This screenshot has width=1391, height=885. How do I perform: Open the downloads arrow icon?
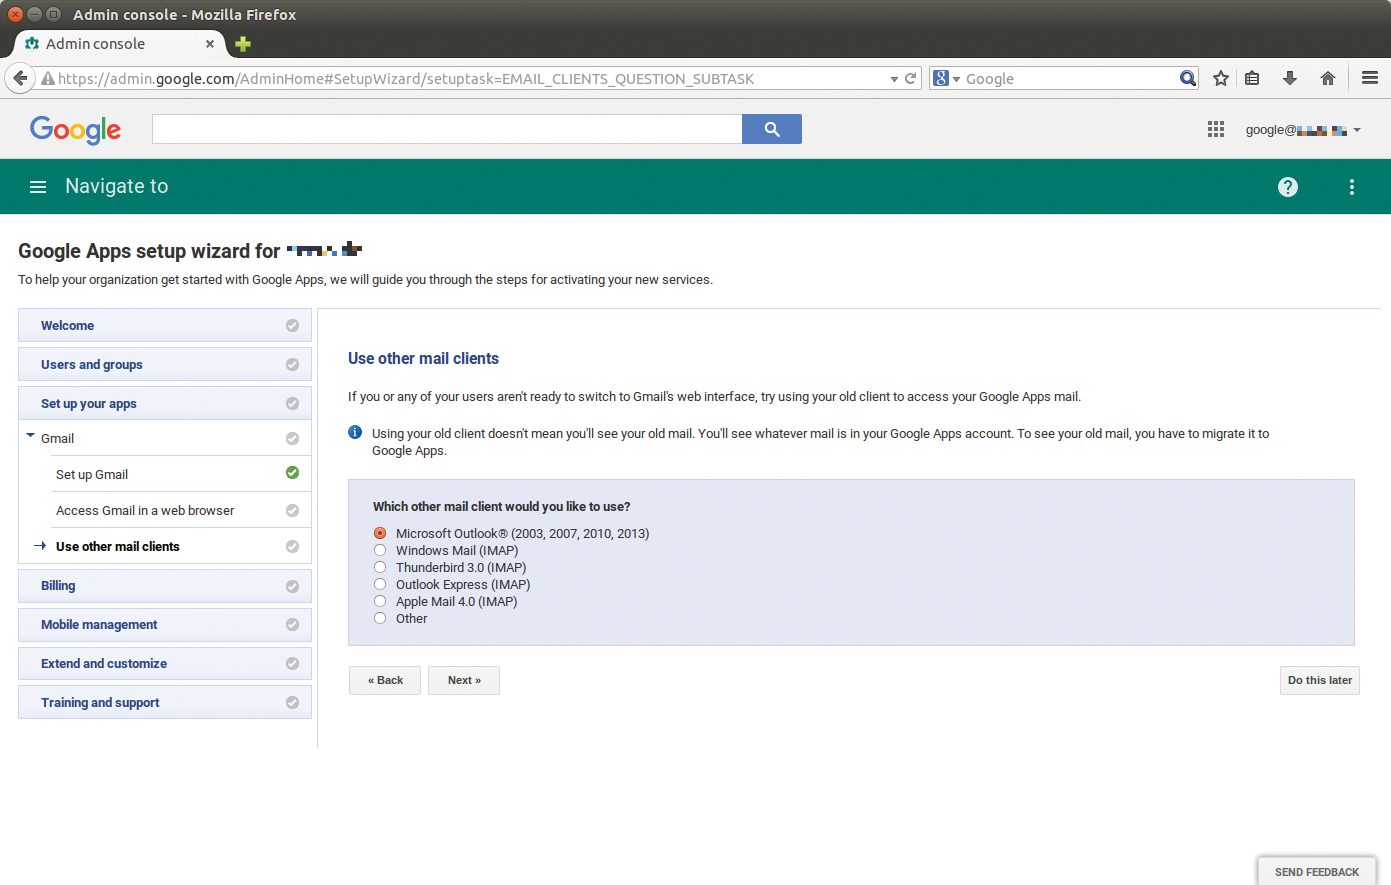[x=1290, y=78]
